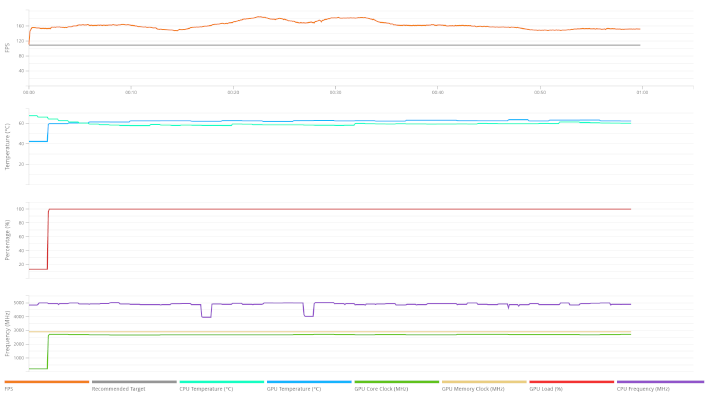The image size is (708, 396).
Task: Click the red GPU Load line at 100
Action: 339,209
